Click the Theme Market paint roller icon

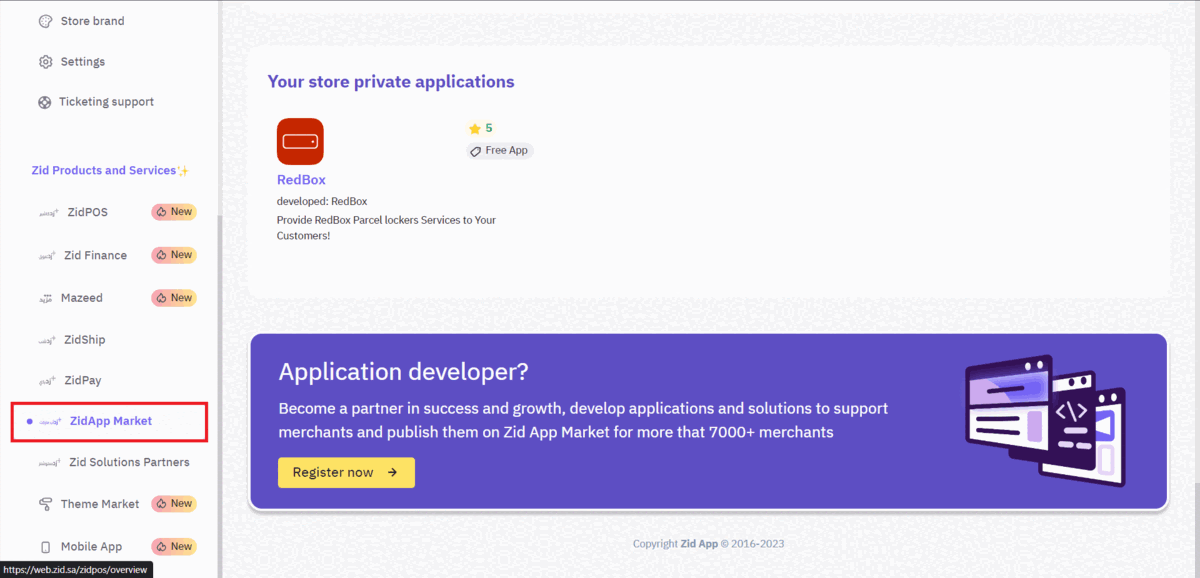(x=45, y=504)
